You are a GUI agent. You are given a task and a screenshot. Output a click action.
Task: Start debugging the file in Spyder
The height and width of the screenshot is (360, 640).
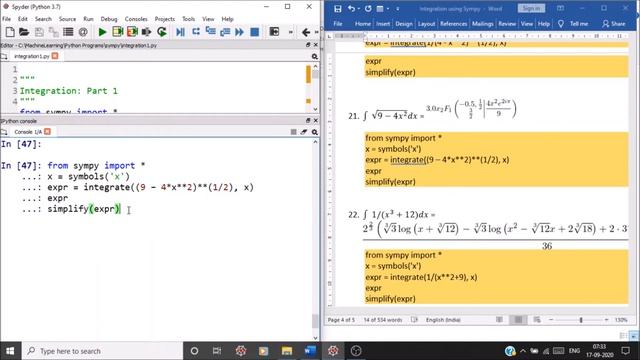pos(180,32)
